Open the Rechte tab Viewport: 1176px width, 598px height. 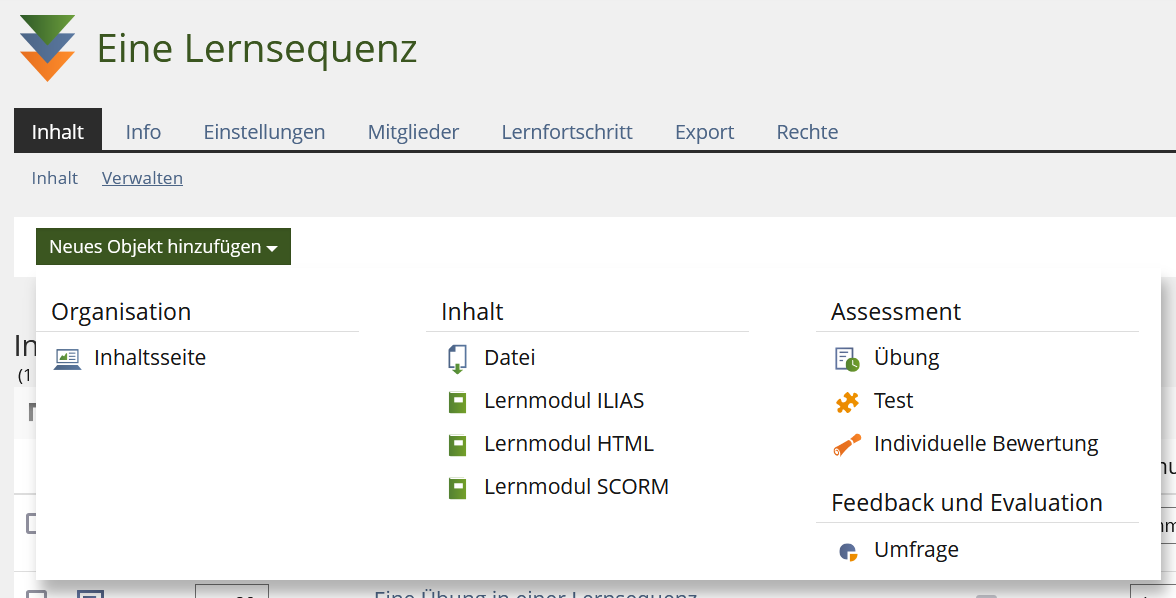[x=807, y=132]
